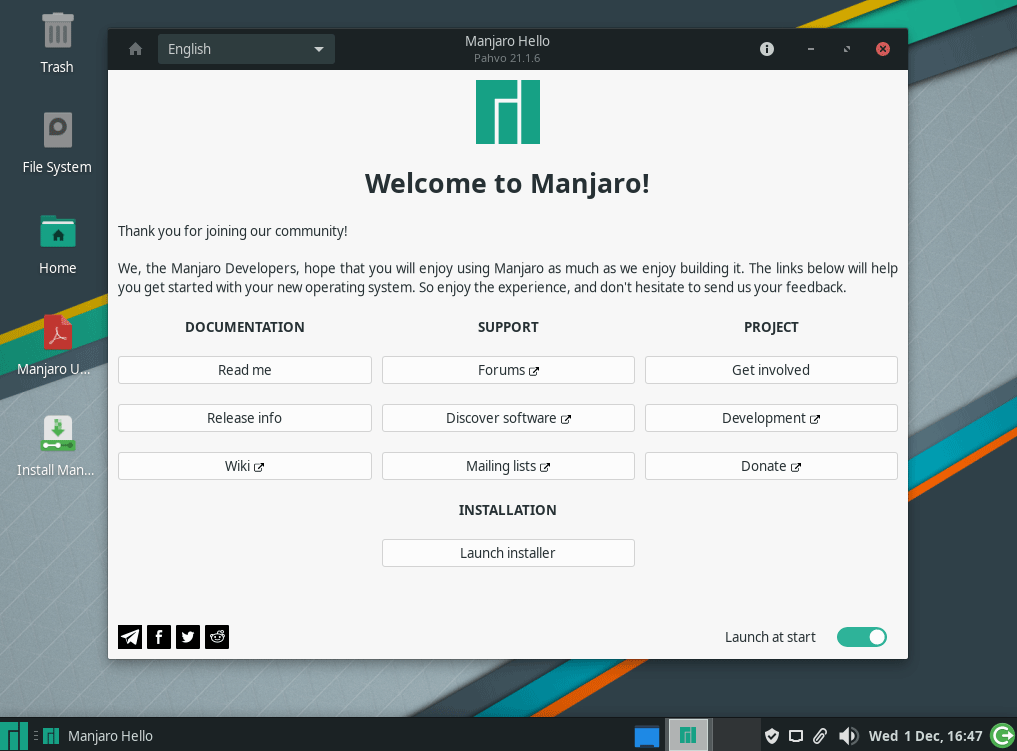This screenshot has height=751, width=1017.
Task: Maximize the Manjaro Hello window
Action: click(846, 49)
